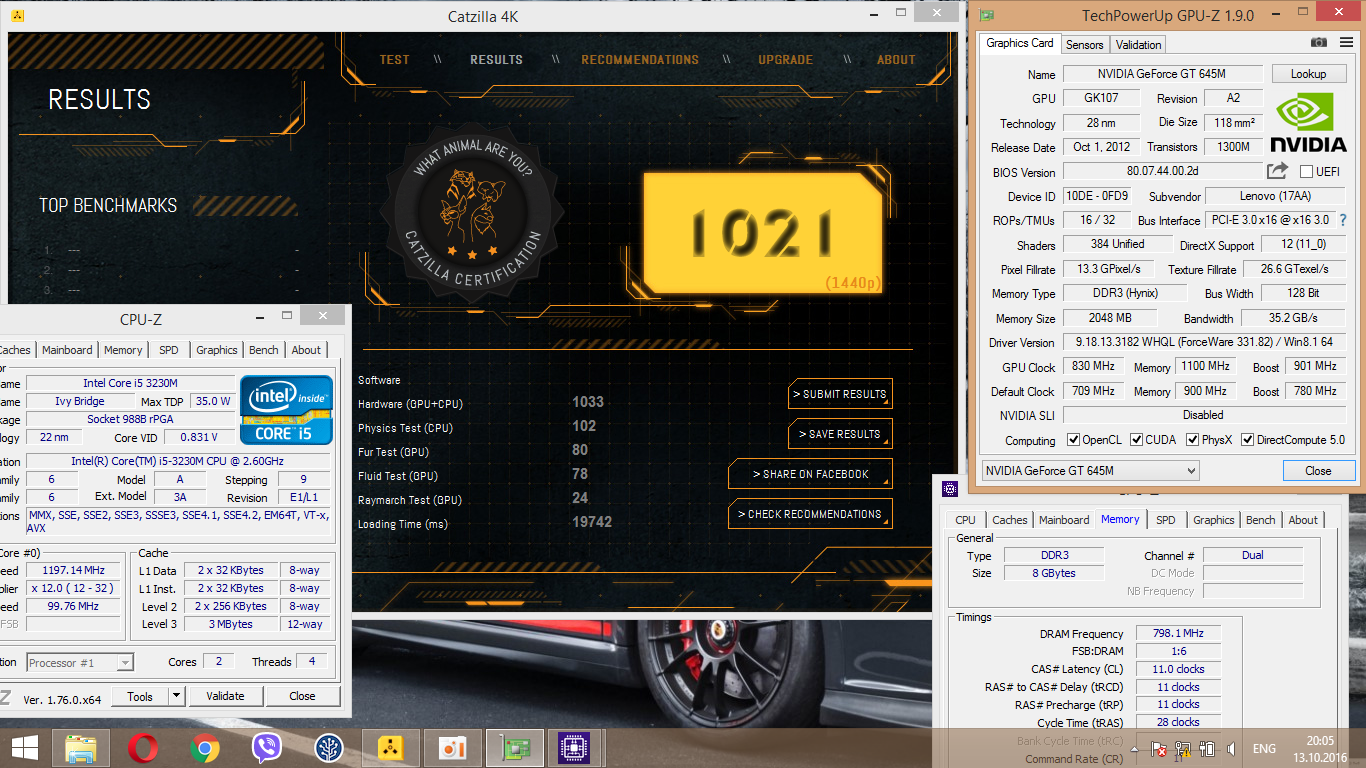Click CHECK RECOMMENDATIONS
Screen dimensions: 1366x768
[810, 514]
